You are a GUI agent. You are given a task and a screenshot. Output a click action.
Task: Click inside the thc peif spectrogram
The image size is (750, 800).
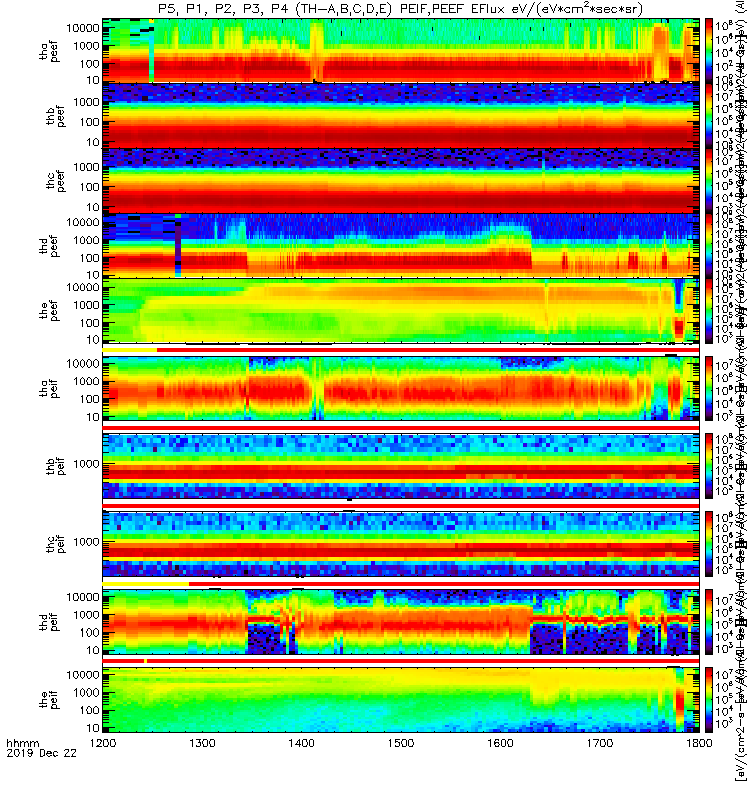[401, 544]
